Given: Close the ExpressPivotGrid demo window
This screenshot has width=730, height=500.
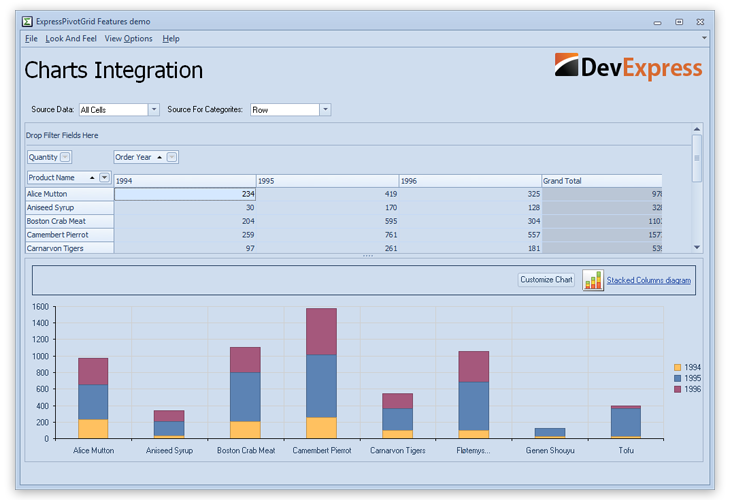Looking at the screenshot, I should click(700, 22).
